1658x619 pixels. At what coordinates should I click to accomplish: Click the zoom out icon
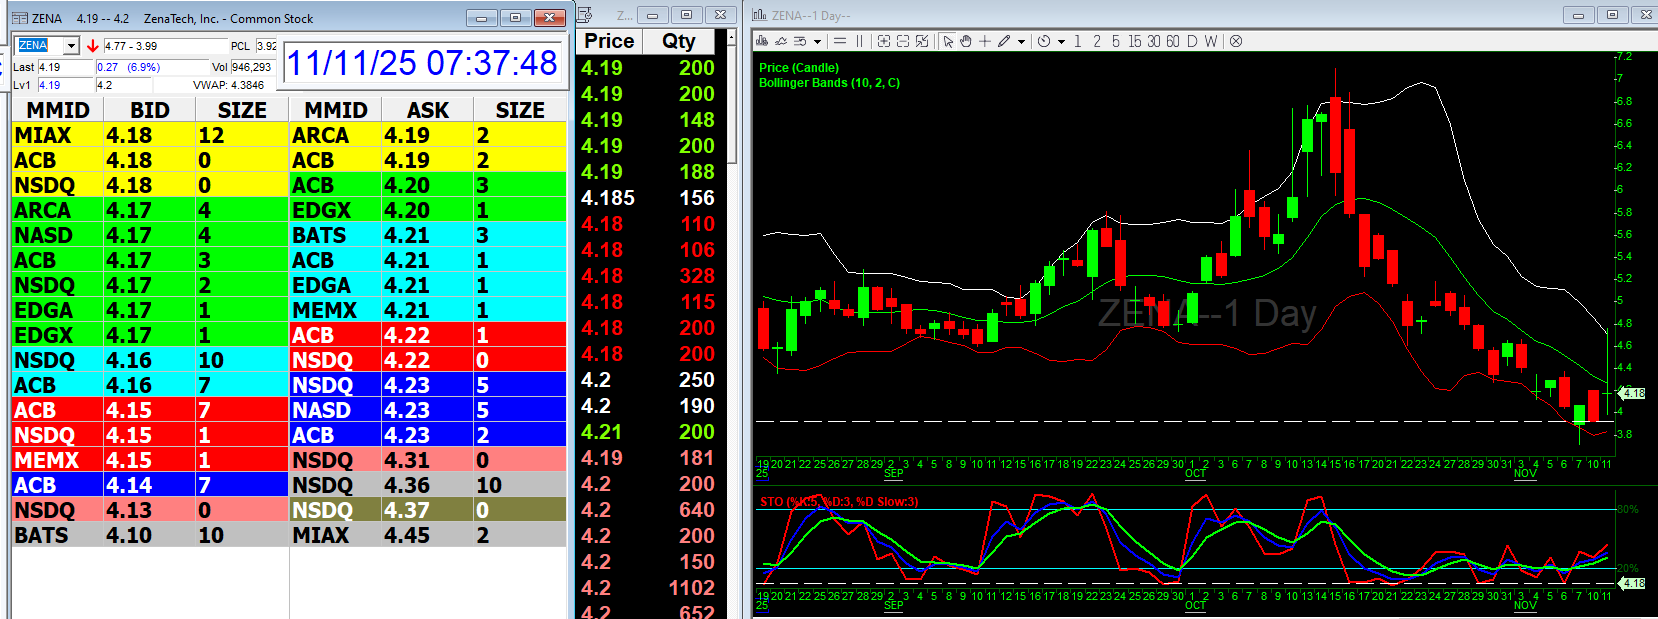[x=903, y=41]
